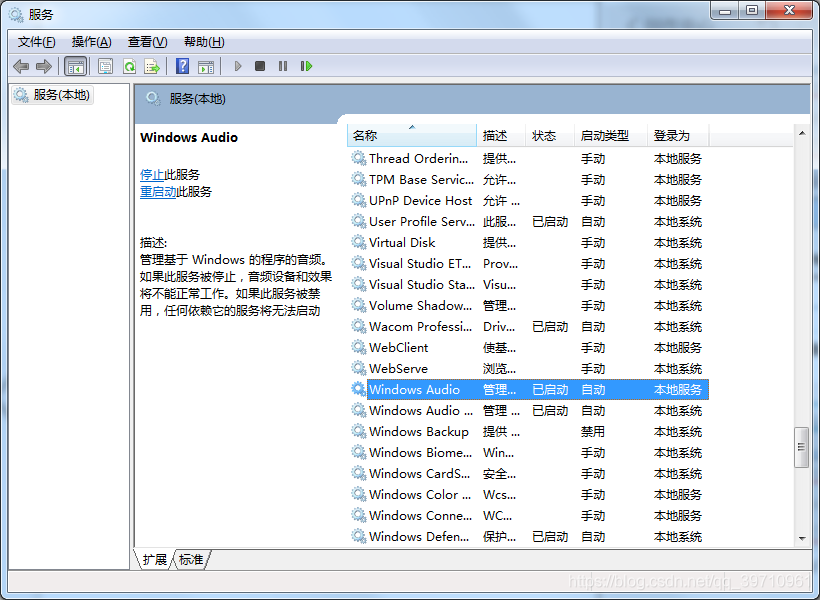Image resolution: width=820 pixels, height=600 pixels.
Task: Select the highlighted Windows Audio row
Action: tap(528, 389)
